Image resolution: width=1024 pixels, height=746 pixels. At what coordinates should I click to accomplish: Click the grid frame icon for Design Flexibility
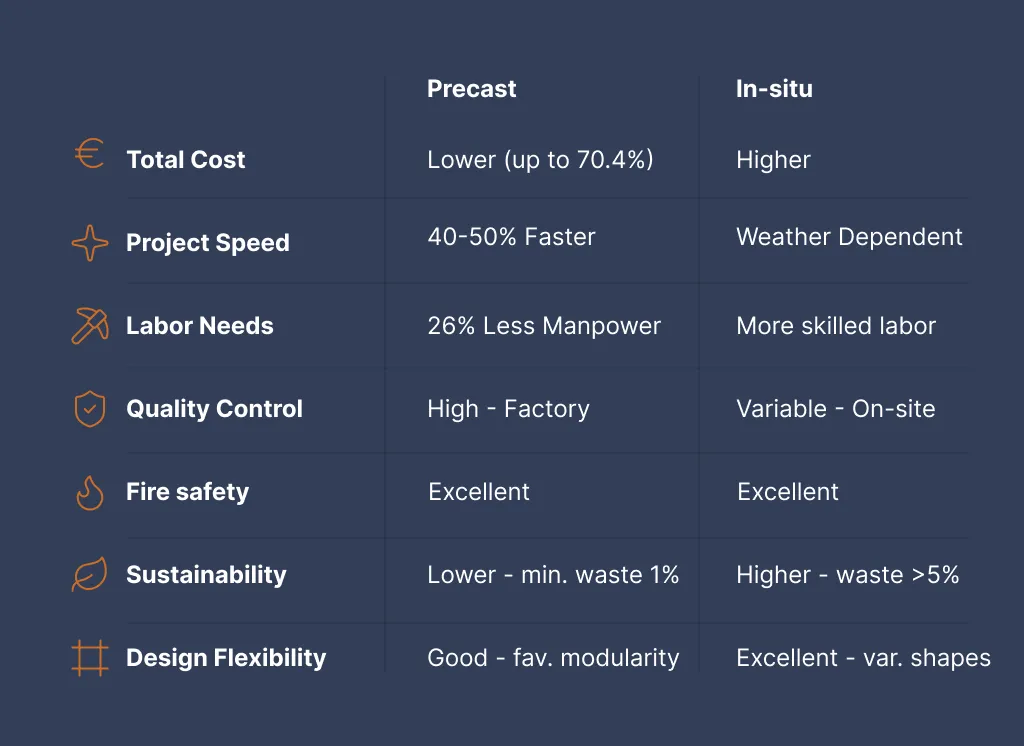(x=89, y=658)
